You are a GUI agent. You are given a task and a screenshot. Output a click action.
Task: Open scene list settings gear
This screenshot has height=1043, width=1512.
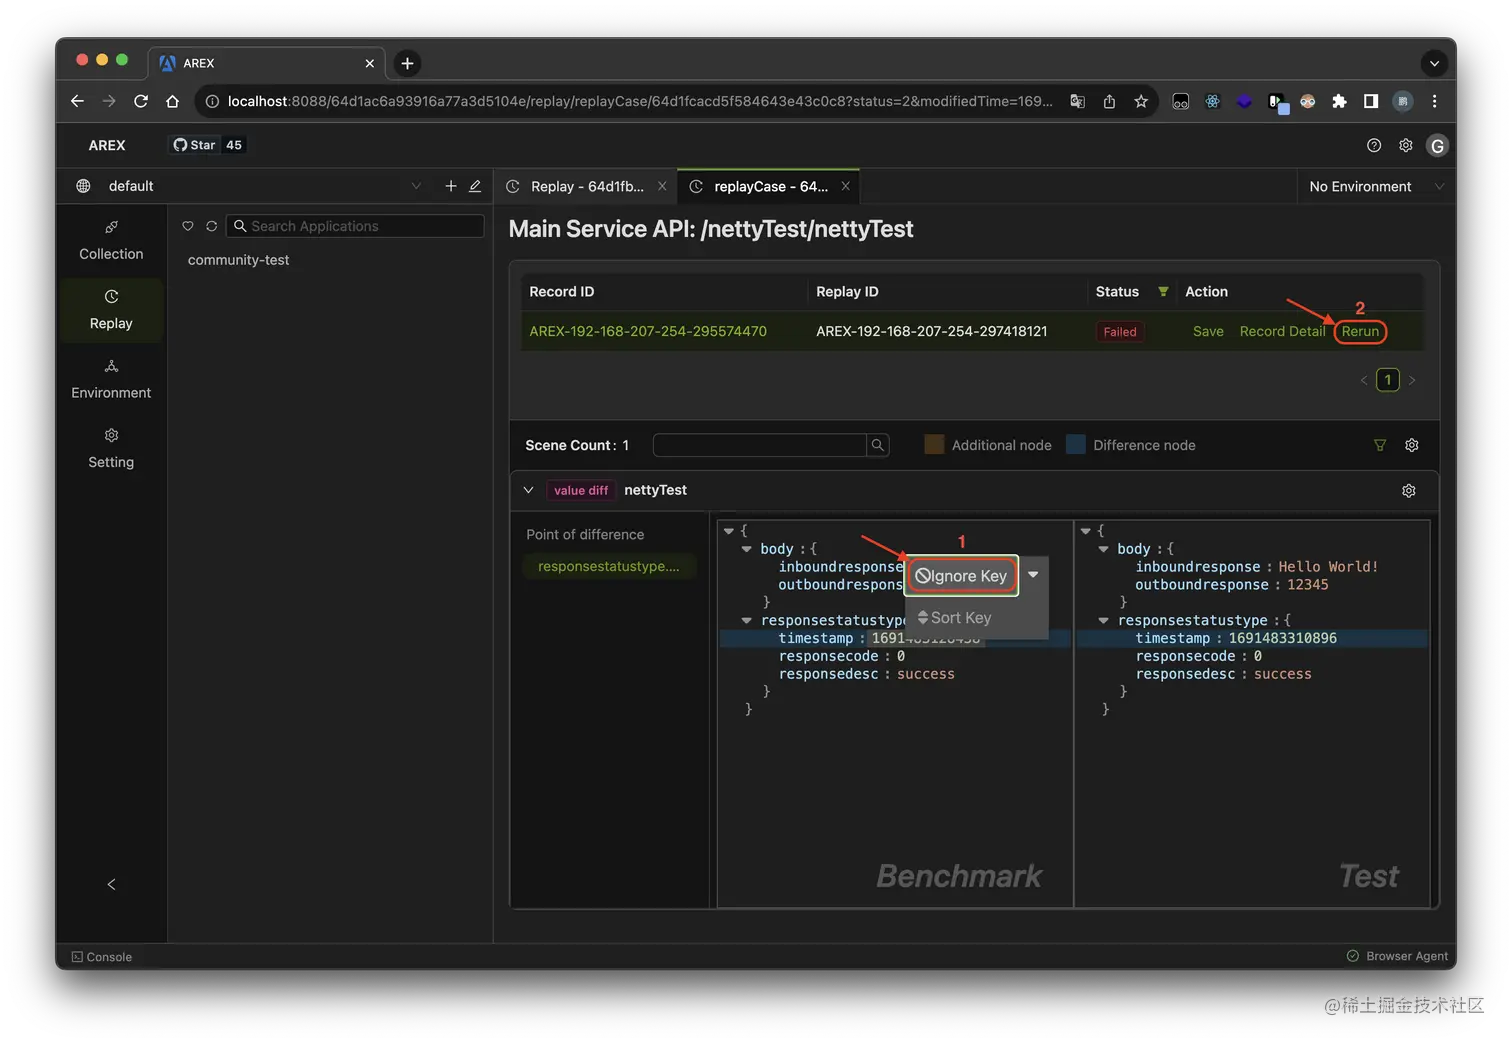click(1412, 445)
